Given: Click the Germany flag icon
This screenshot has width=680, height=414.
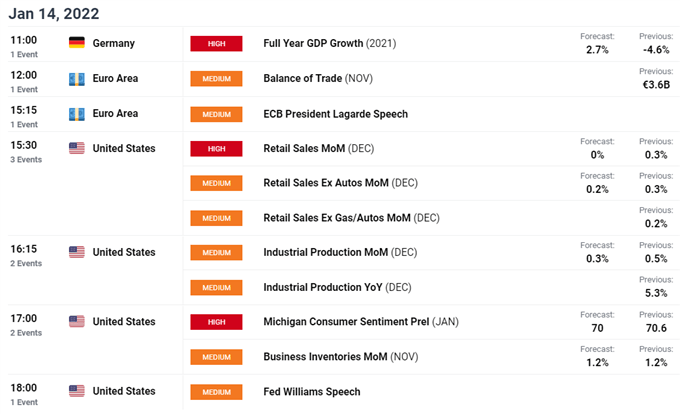Looking at the screenshot, I should coord(77,42).
